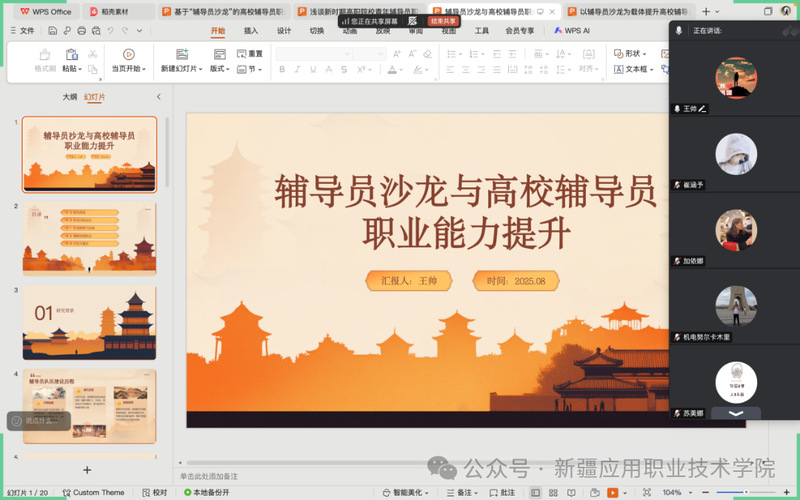Image resolution: width=800 pixels, height=500 pixels.
Task: Click the New Slide (新建幻灯片) icon
Action: (x=181, y=54)
